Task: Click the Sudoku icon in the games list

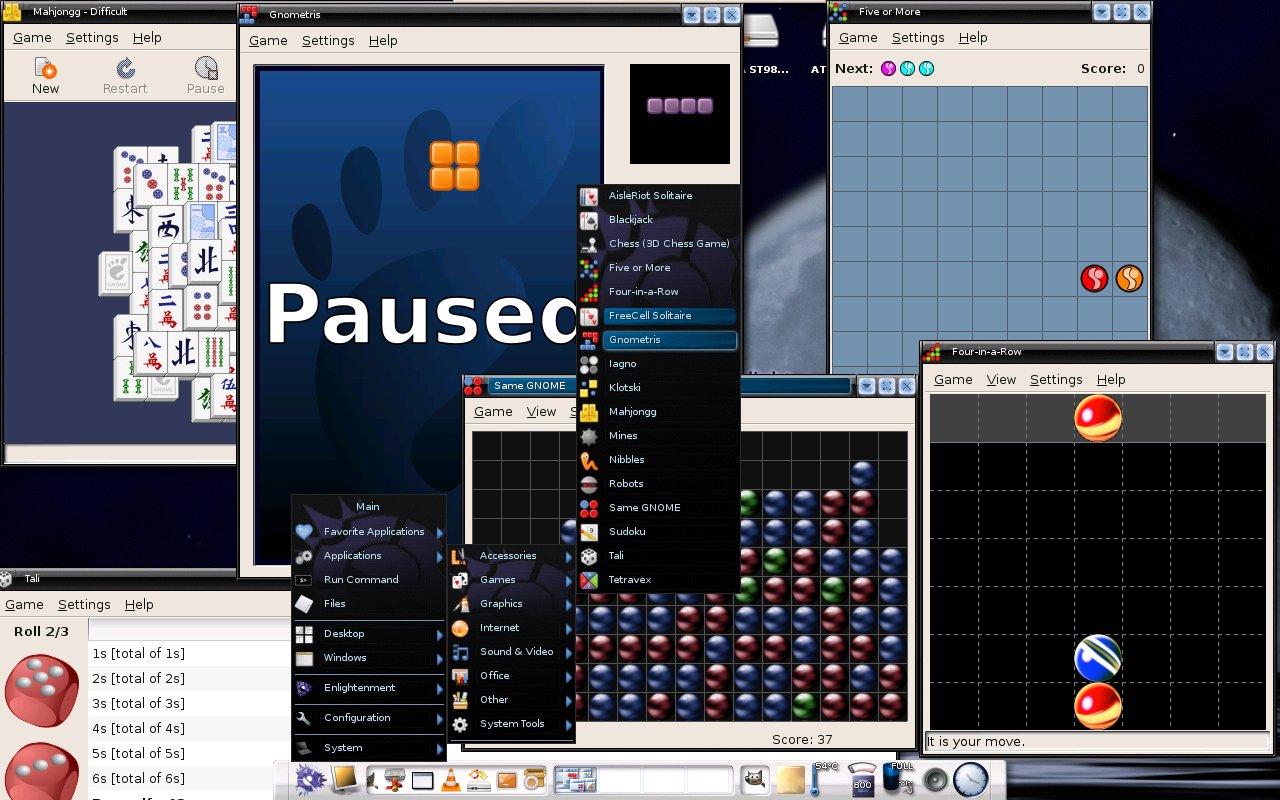Action: pyautogui.click(x=589, y=531)
